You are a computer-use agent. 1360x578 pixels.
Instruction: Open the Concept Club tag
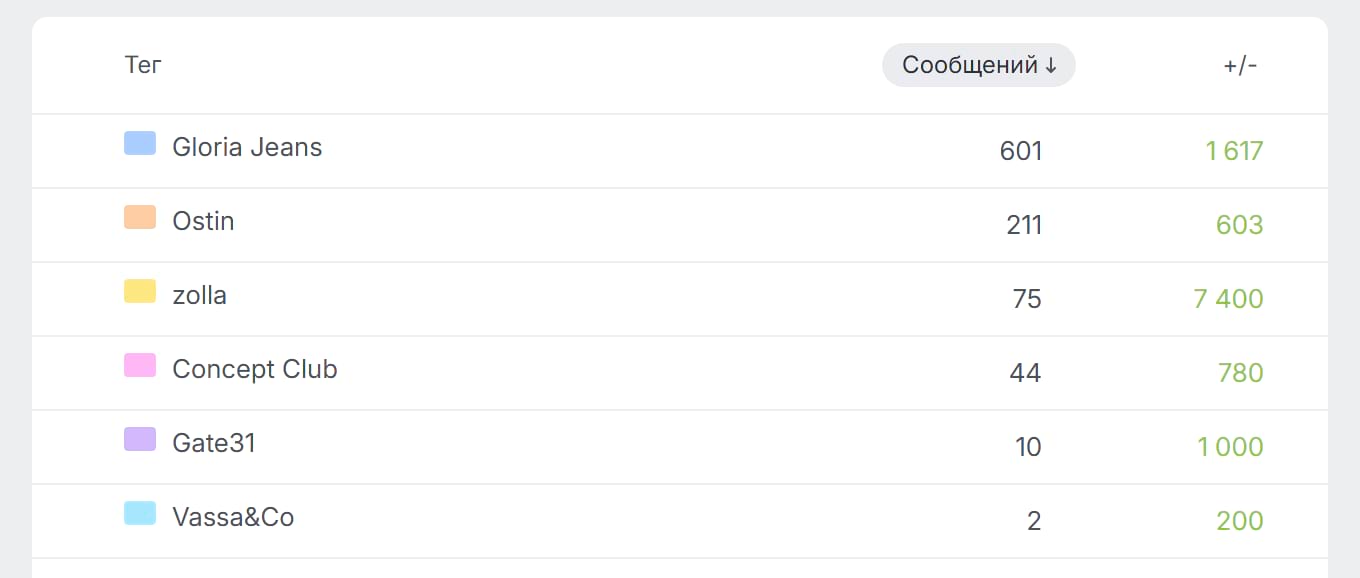255,369
